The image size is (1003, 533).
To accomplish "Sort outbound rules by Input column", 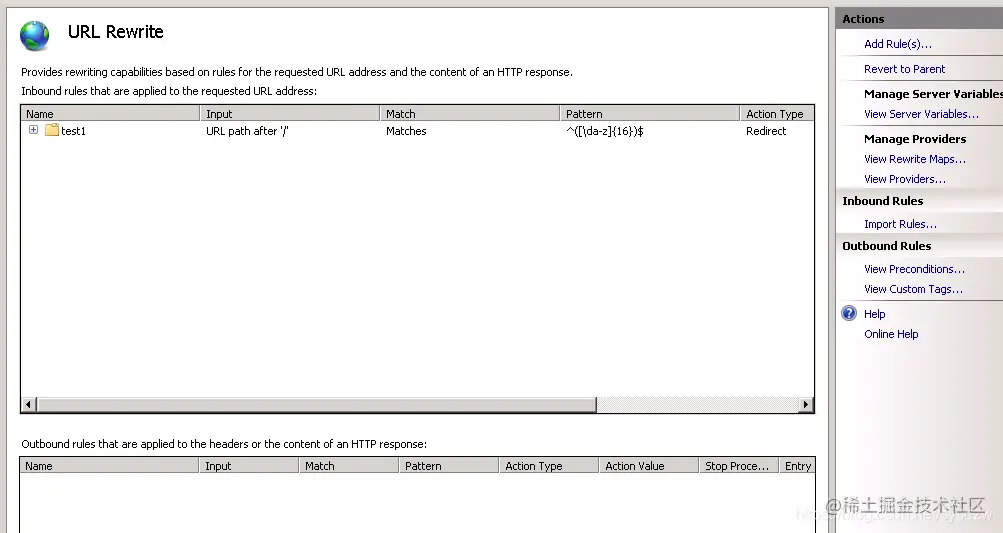I will [249, 466].
